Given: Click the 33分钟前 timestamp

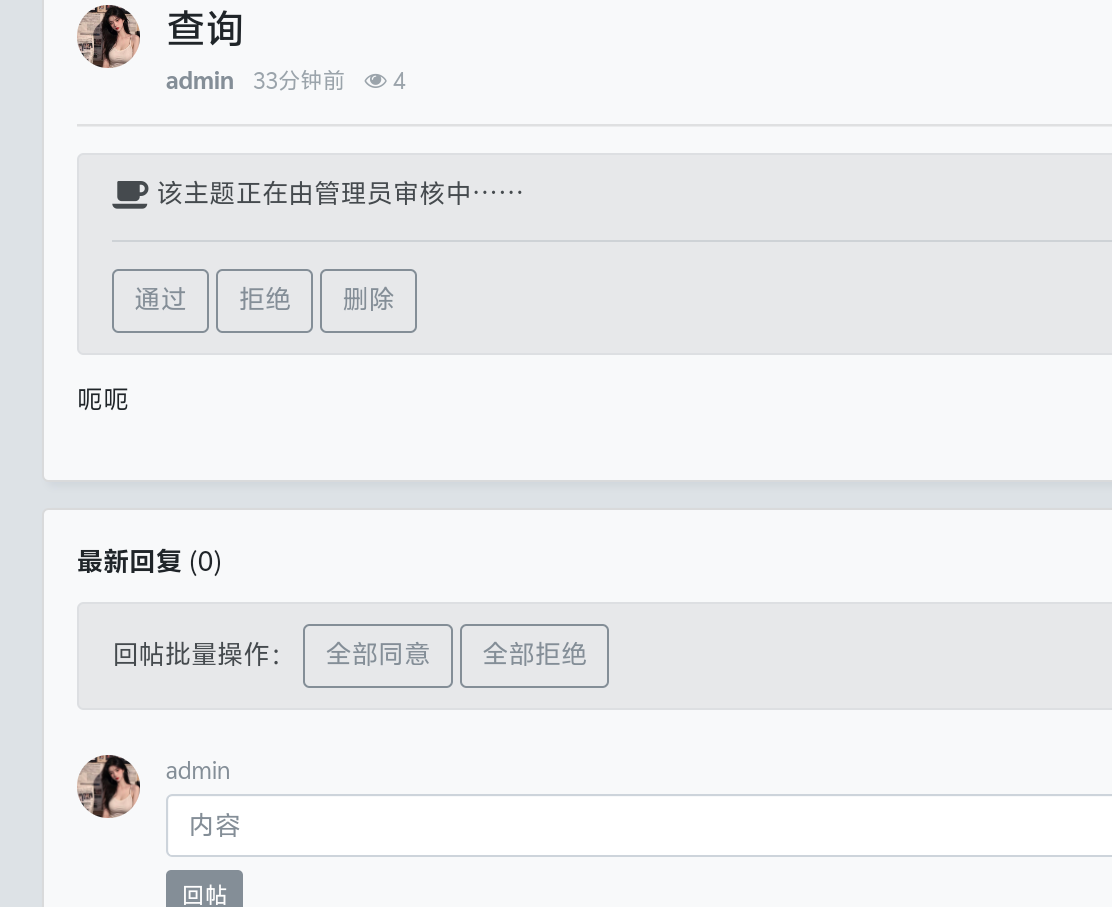Looking at the screenshot, I should [x=299, y=81].
